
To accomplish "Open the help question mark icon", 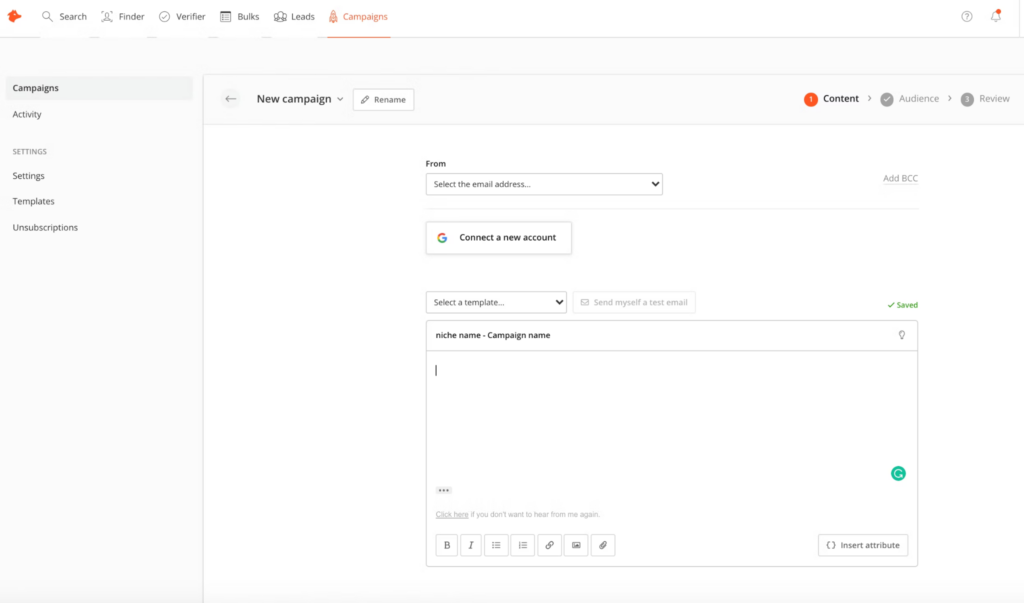I will click(966, 16).
